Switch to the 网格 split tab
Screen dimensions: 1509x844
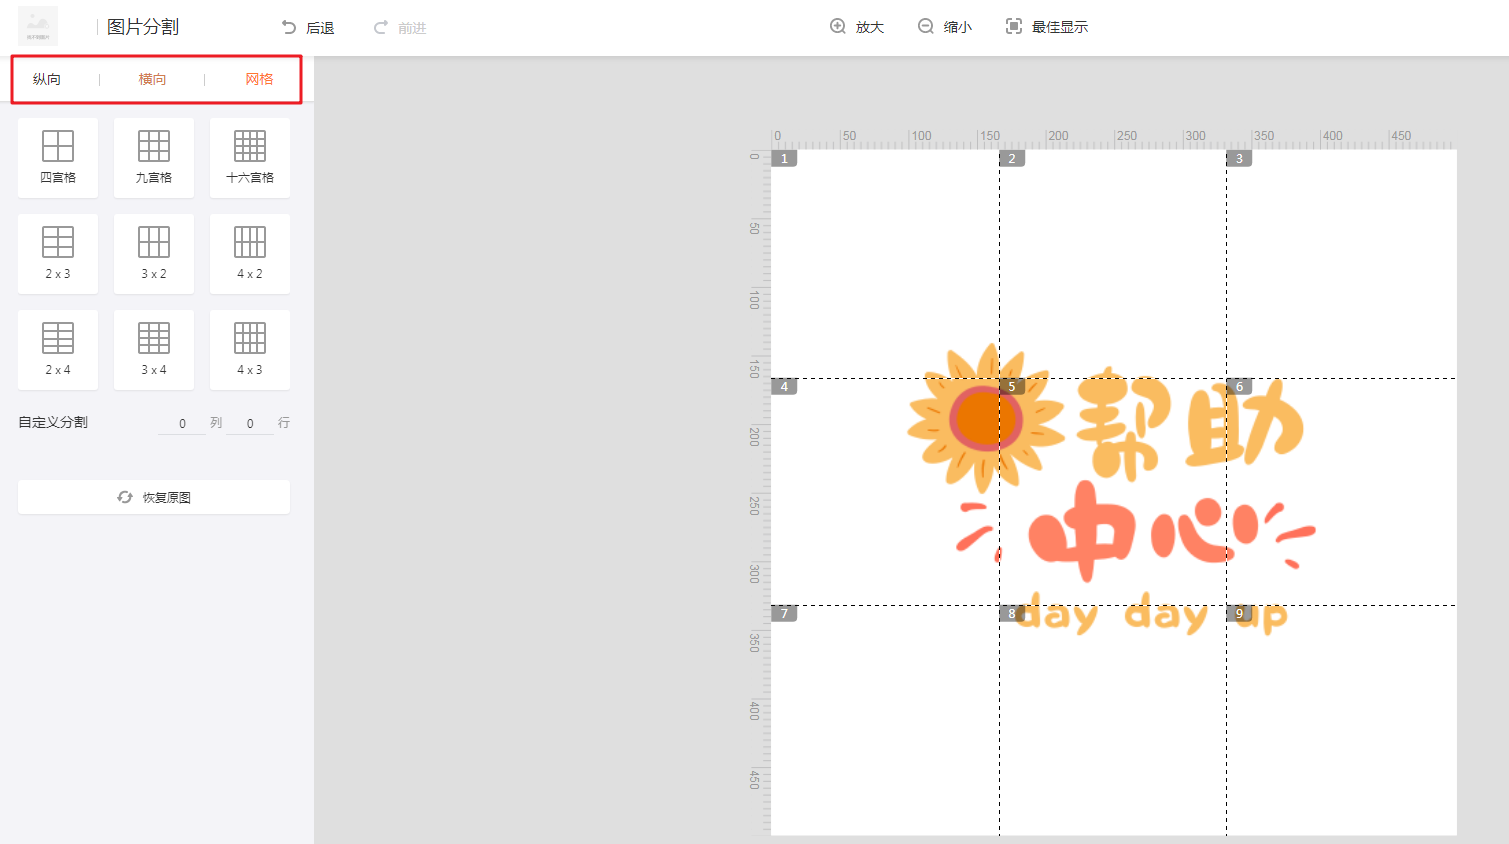click(x=259, y=79)
